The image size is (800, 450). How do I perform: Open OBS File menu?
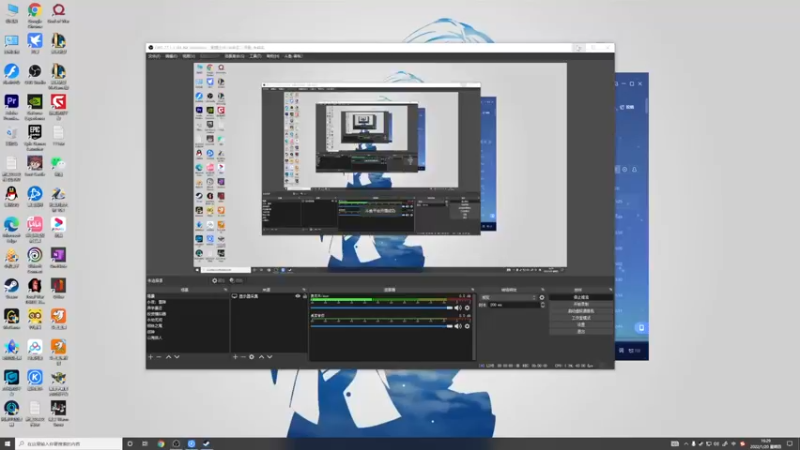[154, 56]
